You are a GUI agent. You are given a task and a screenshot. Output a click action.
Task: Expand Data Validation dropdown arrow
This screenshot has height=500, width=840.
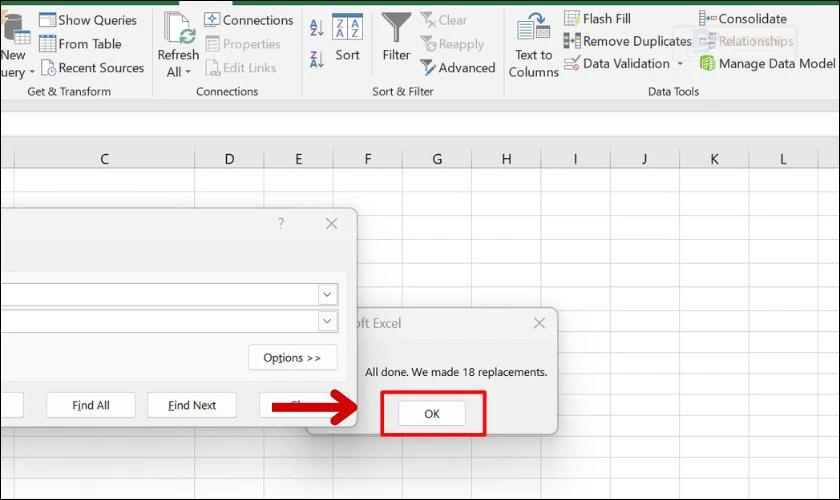coord(680,64)
